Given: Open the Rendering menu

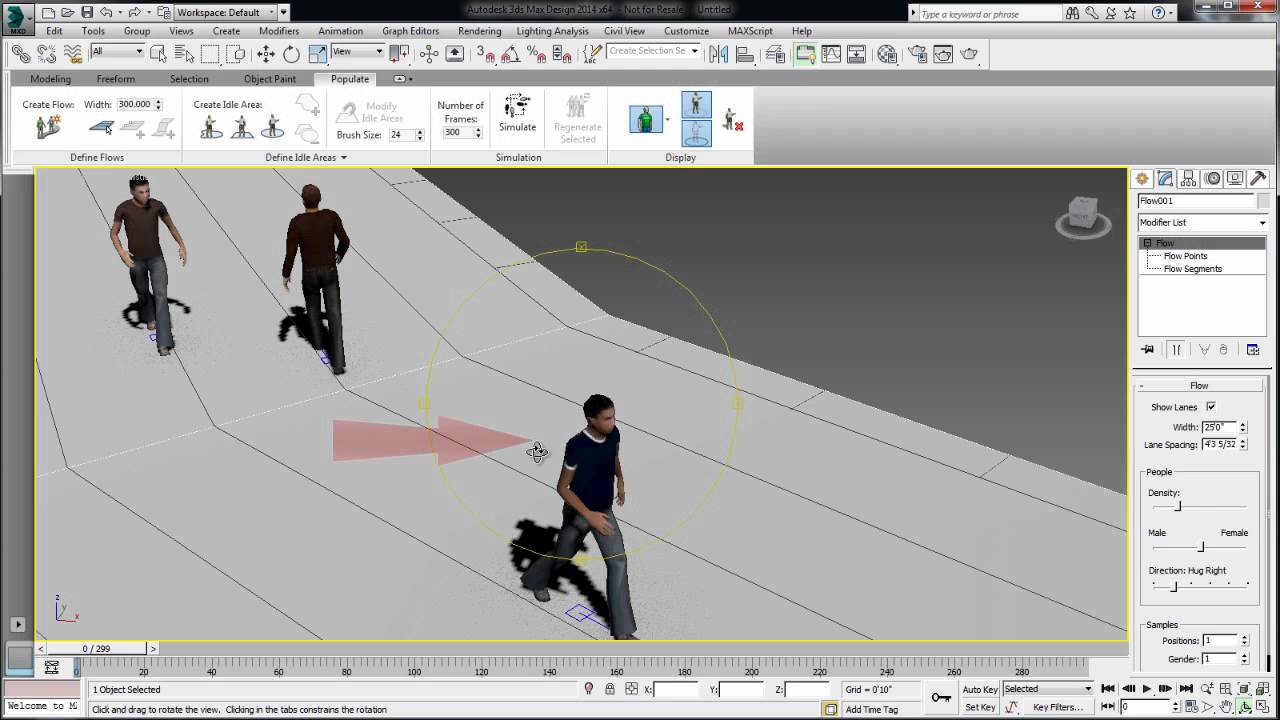Looking at the screenshot, I should pos(479,31).
